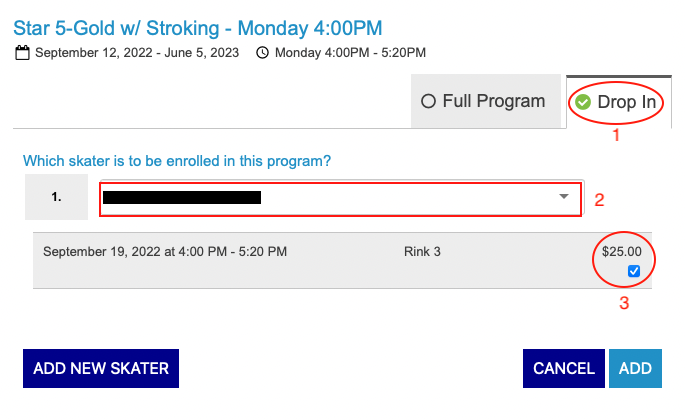Click the $25.00 price label
Image resolution: width=685 pixels, height=420 pixels.
pyautogui.click(x=622, y=251)
